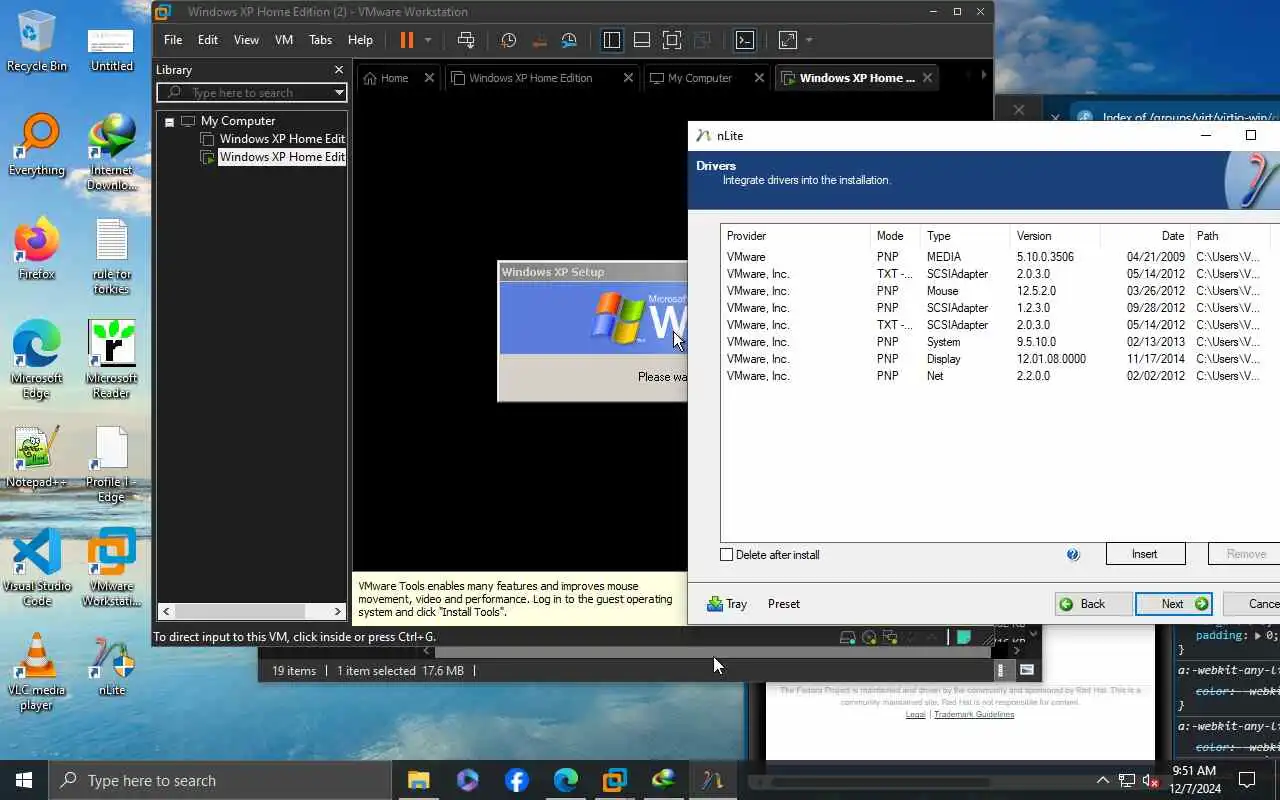Sort drivers by the Type column header
The image size is (1280, 800).
[965, 236]
